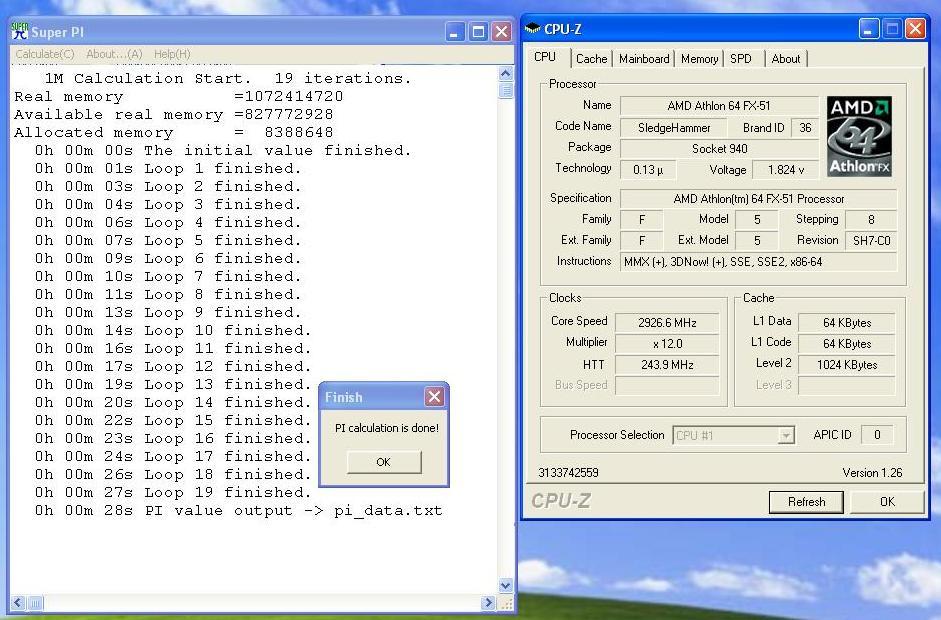Click the Refresh button in CPU-Z
The width and height of the screenshot is (941, 620).
[806, 502]
